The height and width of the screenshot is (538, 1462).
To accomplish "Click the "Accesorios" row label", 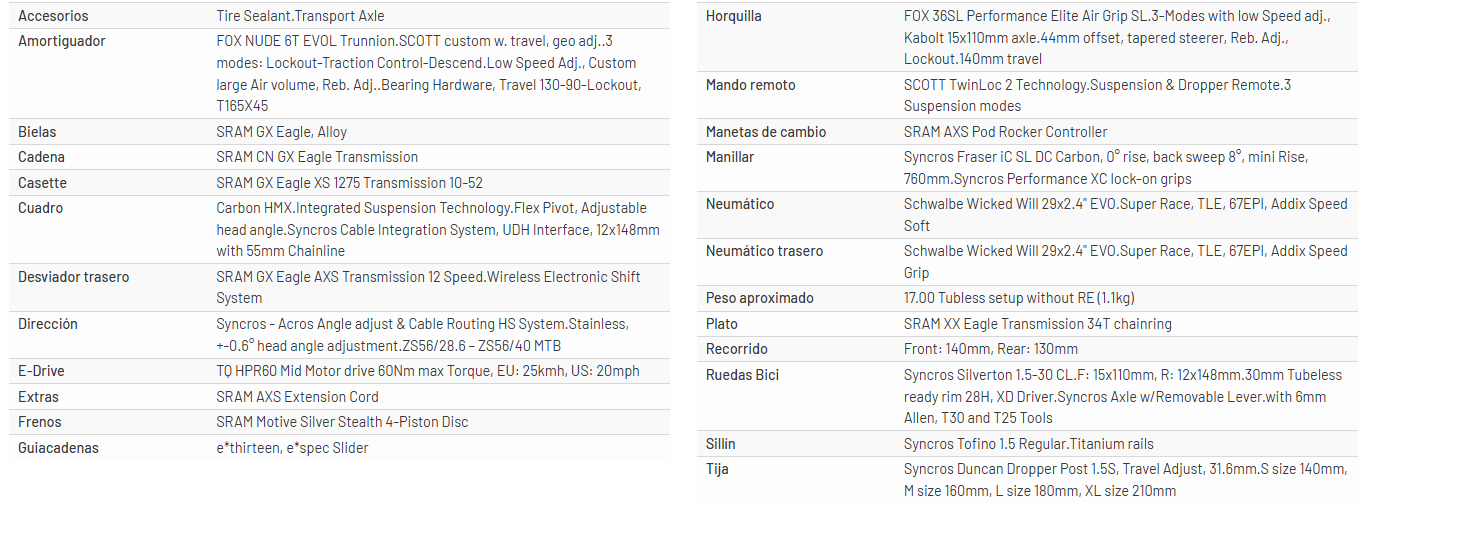I will pos(53,16).
